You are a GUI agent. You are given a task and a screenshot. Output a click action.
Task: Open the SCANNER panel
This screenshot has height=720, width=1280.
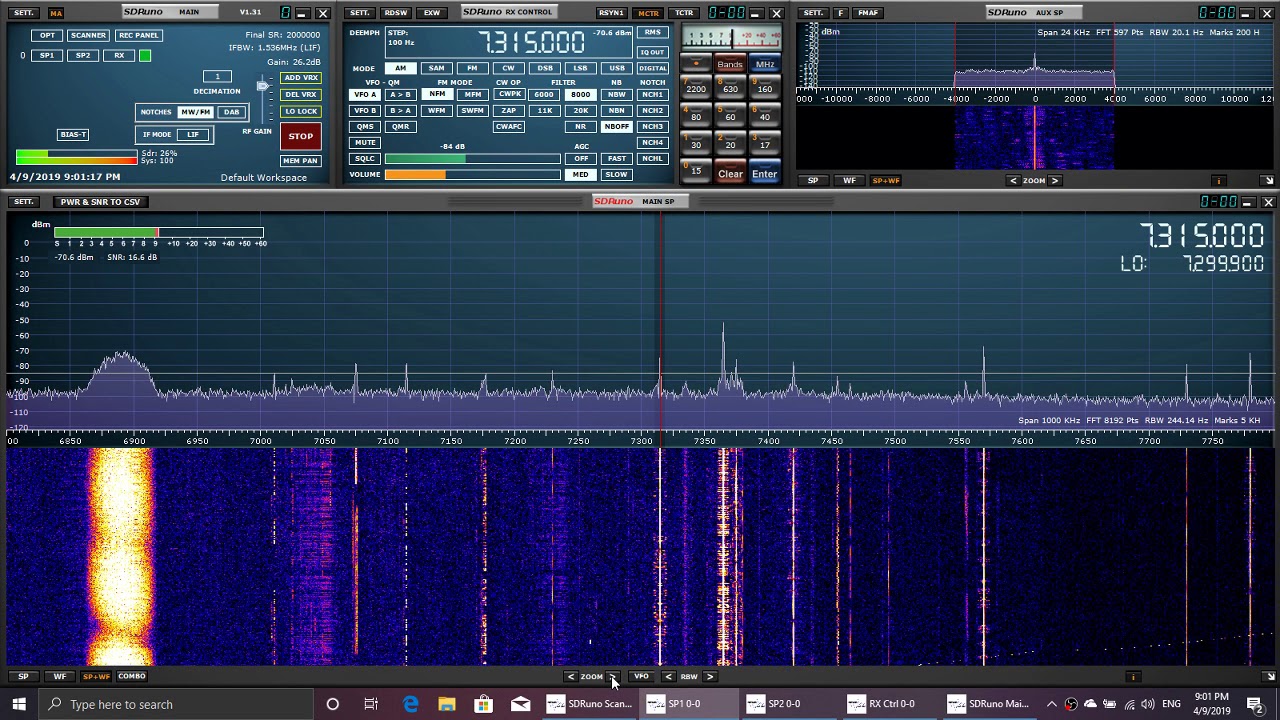click(88, 35)
